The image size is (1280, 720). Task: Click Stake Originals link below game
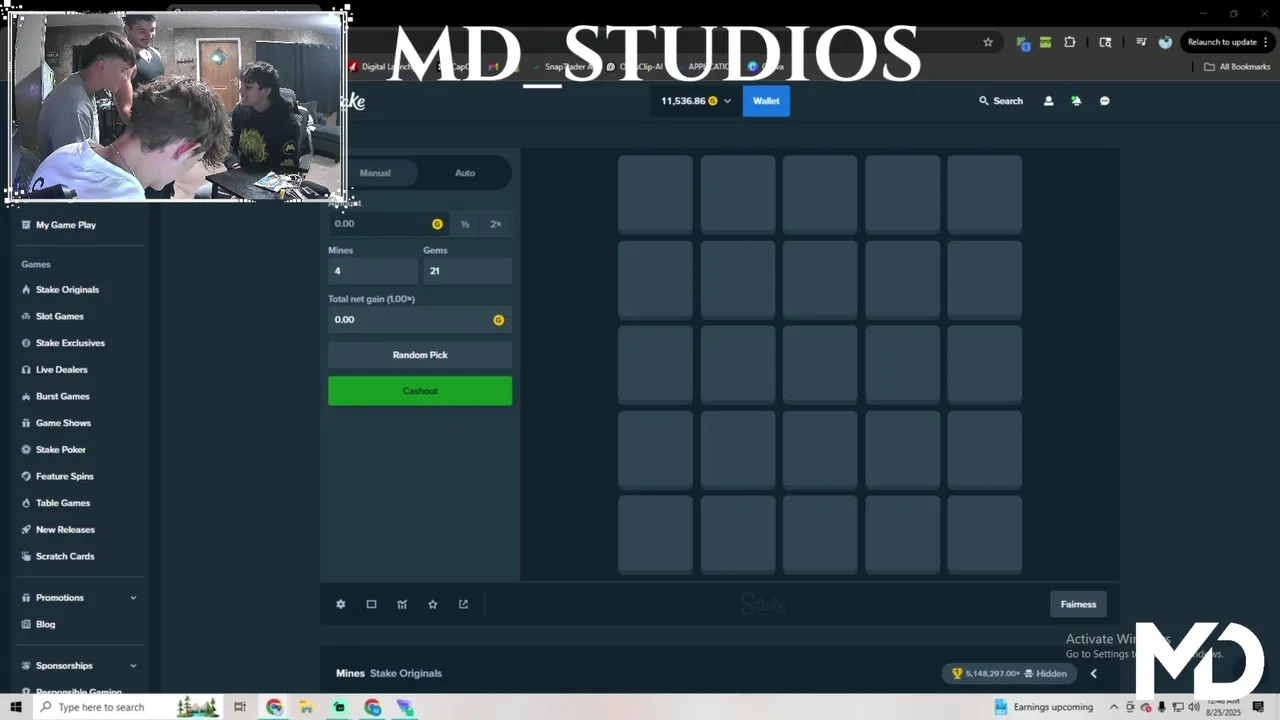point(406,674)
